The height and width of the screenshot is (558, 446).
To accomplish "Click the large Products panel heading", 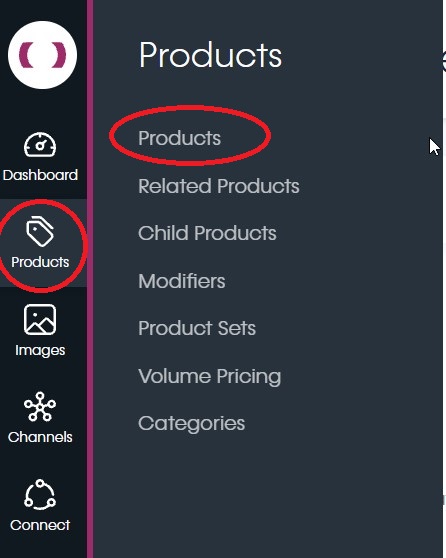I will (210, 55).
